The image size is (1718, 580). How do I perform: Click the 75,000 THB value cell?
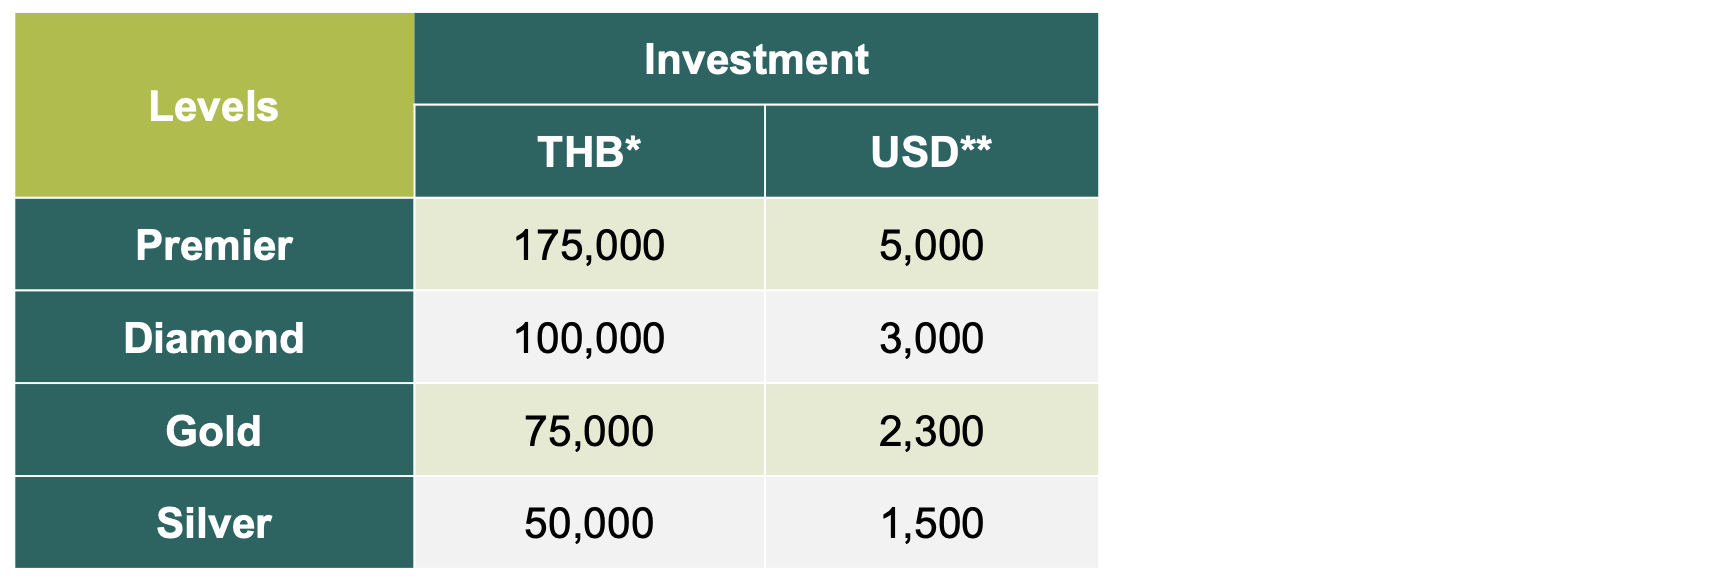click(589, 431)
